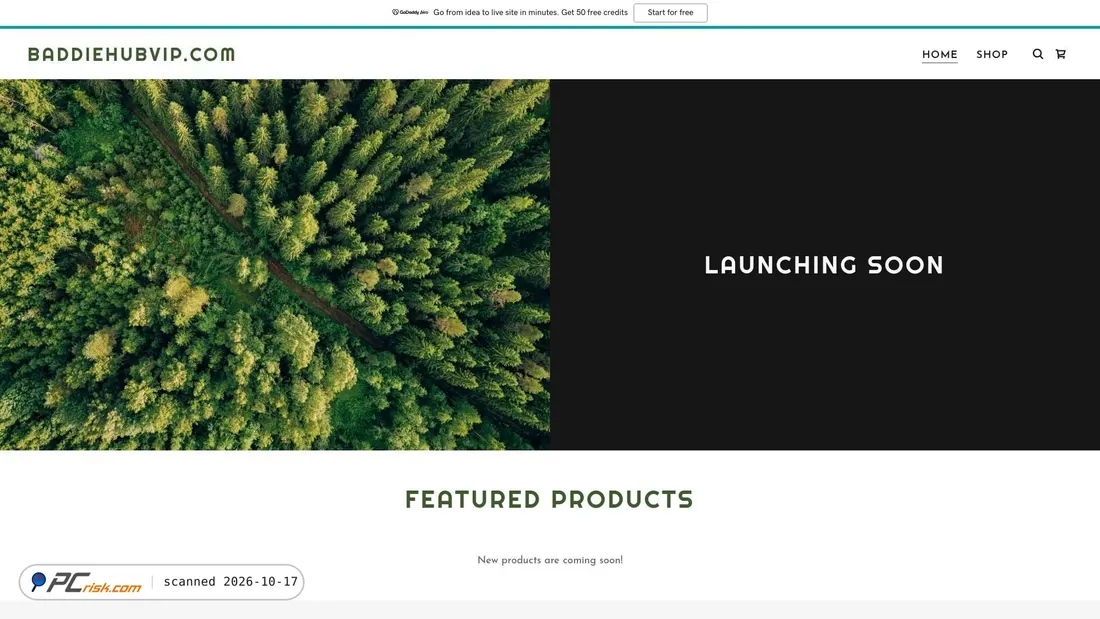
Task: Click the FEATURED PRODUCTS heading
Action: [549, 500]
